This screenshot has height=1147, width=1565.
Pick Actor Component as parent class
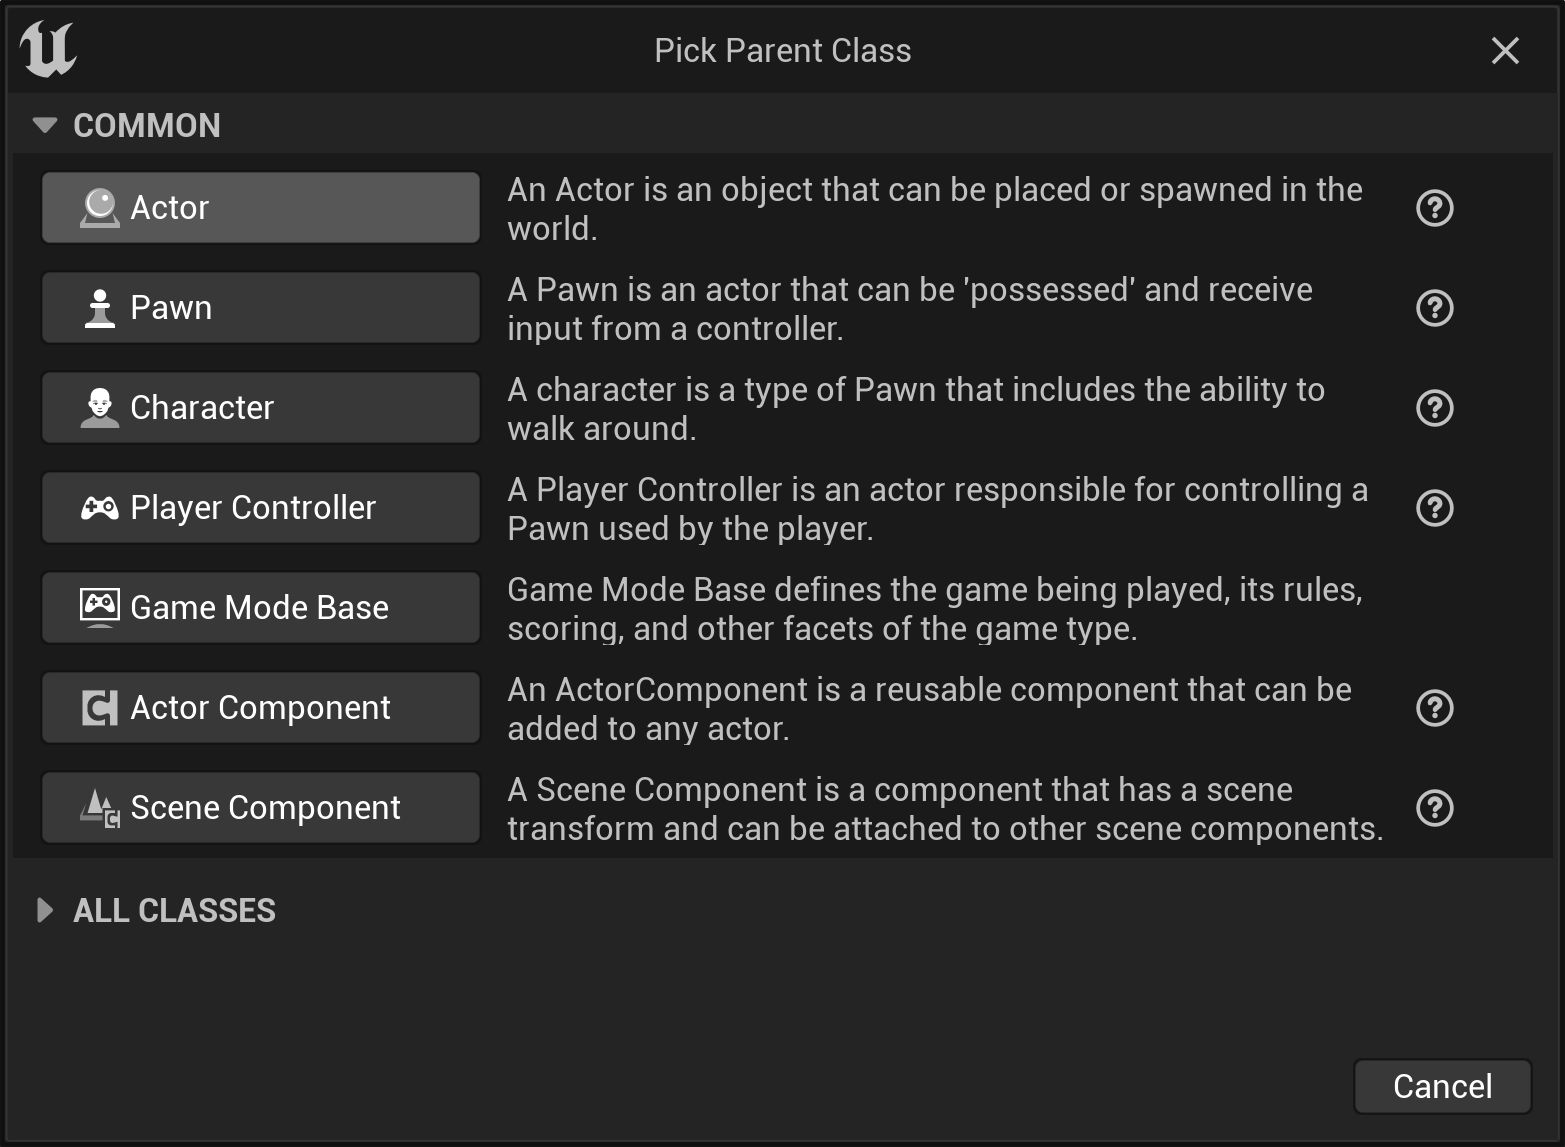point(260,708)
